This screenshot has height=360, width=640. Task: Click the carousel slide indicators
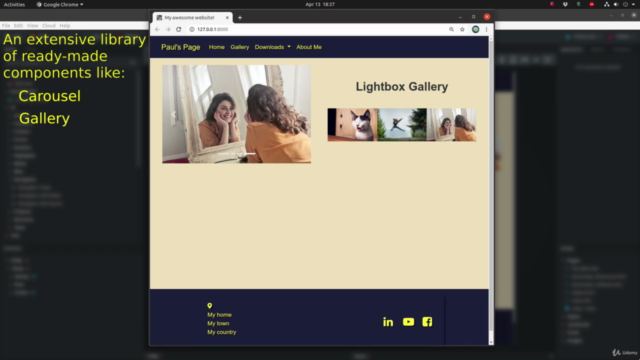pos(236,154)
